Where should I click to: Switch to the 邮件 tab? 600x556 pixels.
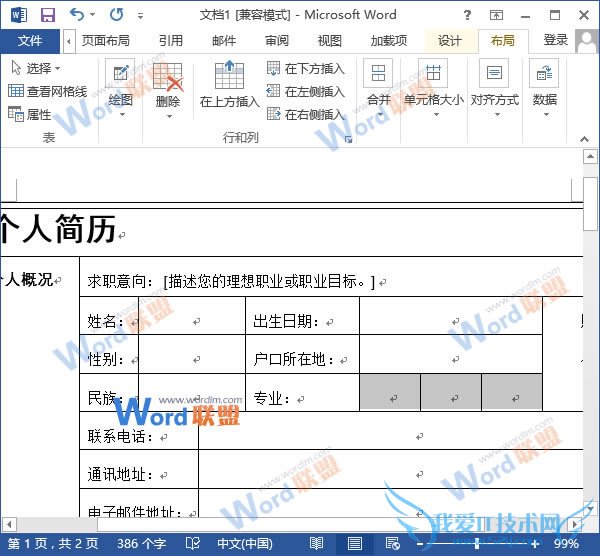[224, 40]
